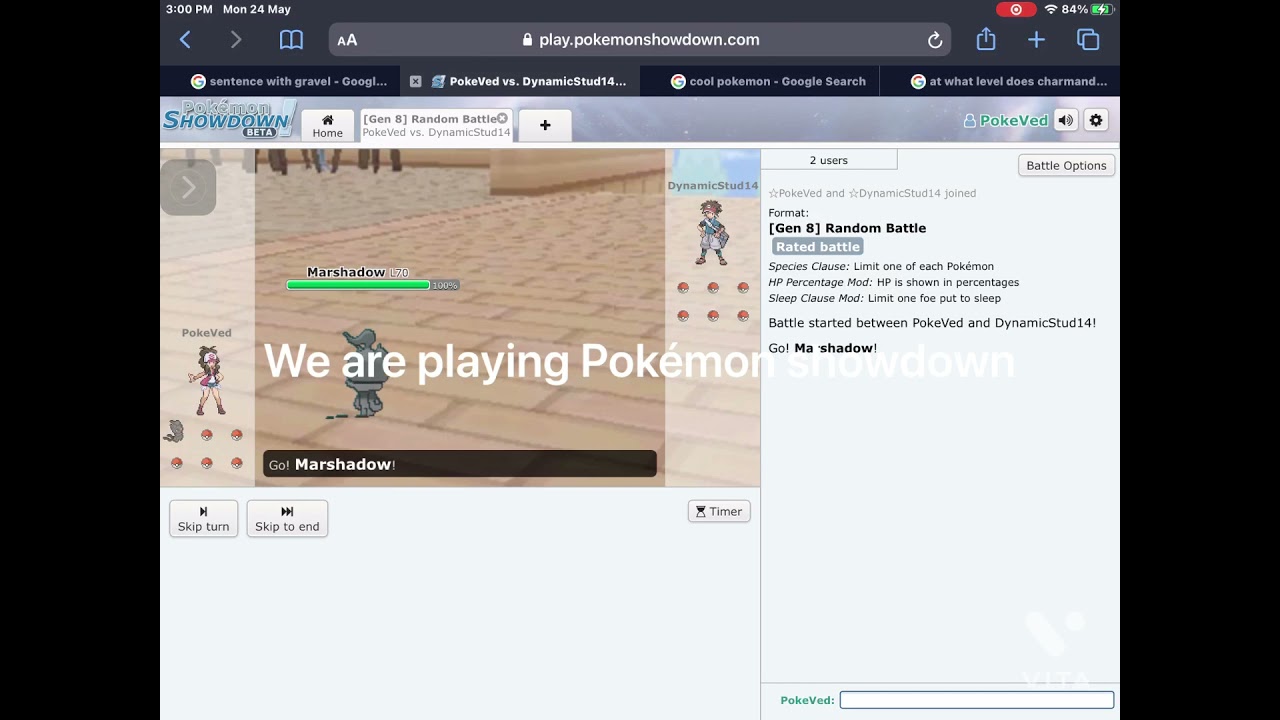Reload the page with refresh icon
The height and width of the screenshot is (720, 1280).
pos(935,40)
